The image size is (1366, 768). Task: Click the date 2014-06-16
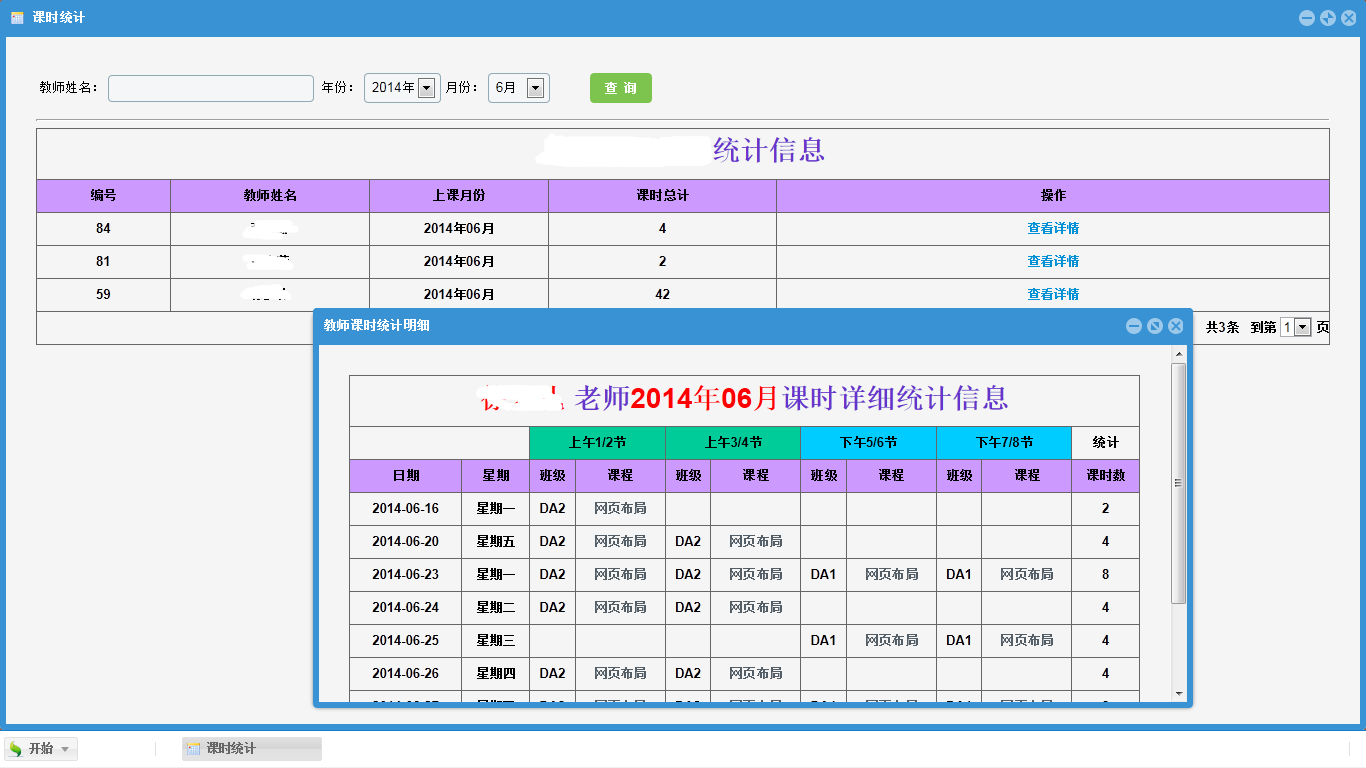[x=406, y=508]
